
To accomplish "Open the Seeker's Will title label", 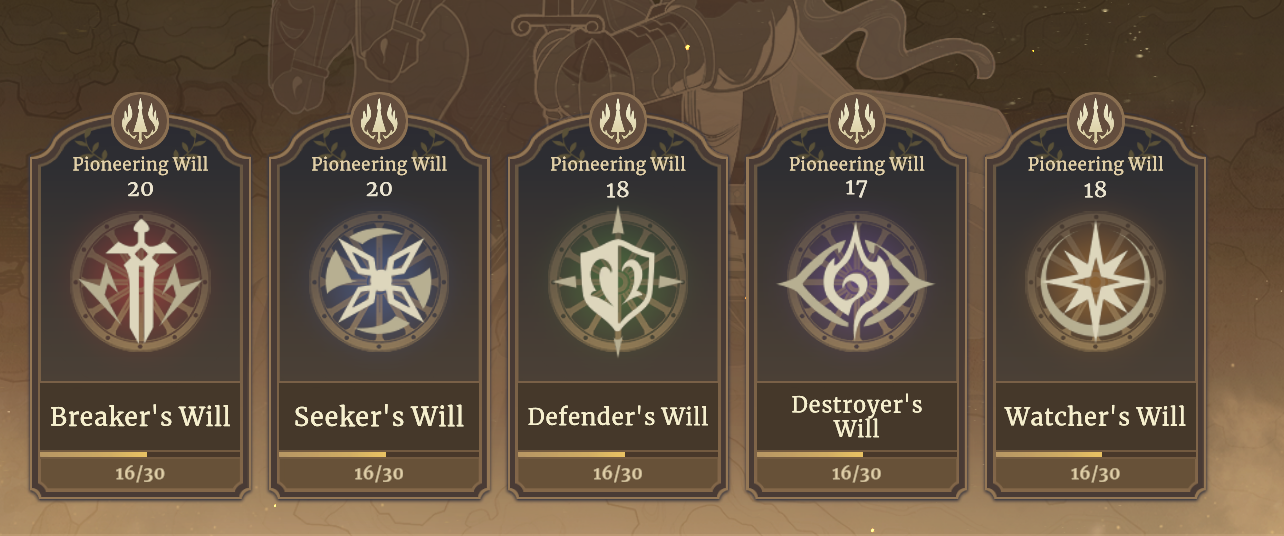I will pyautogui.click(x=379, y=416).
